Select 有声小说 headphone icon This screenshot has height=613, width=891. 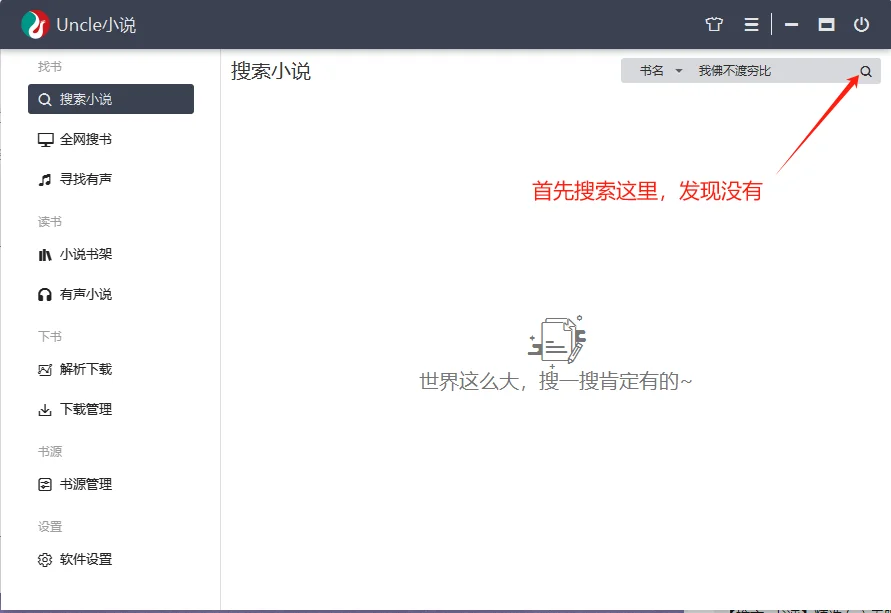click(45, 294)
